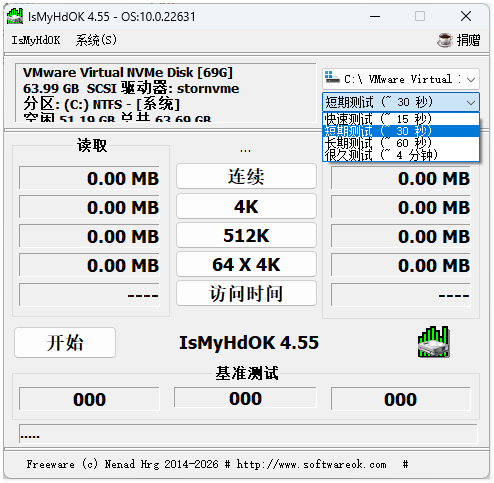Click the VMware Virtual NVMe Disk [69G] text
This screenshot has height=483, width=494.
pos(128,72)
